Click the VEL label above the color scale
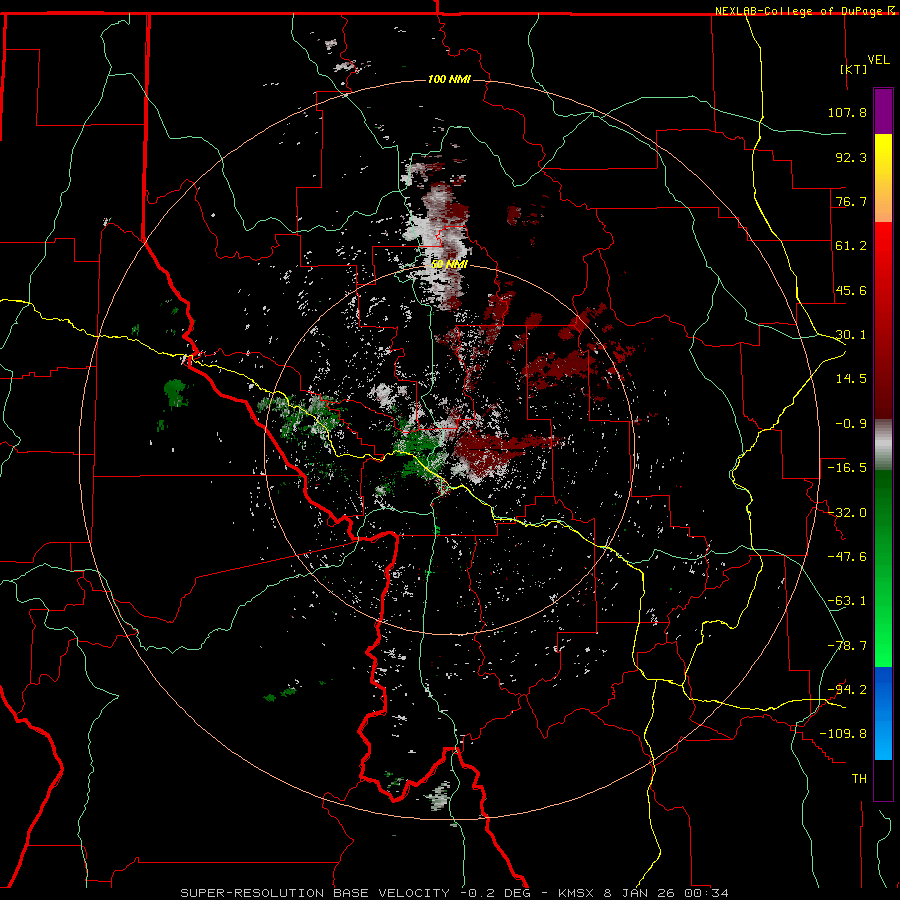Viewport: 900px width, 900px height. [879, 60]
